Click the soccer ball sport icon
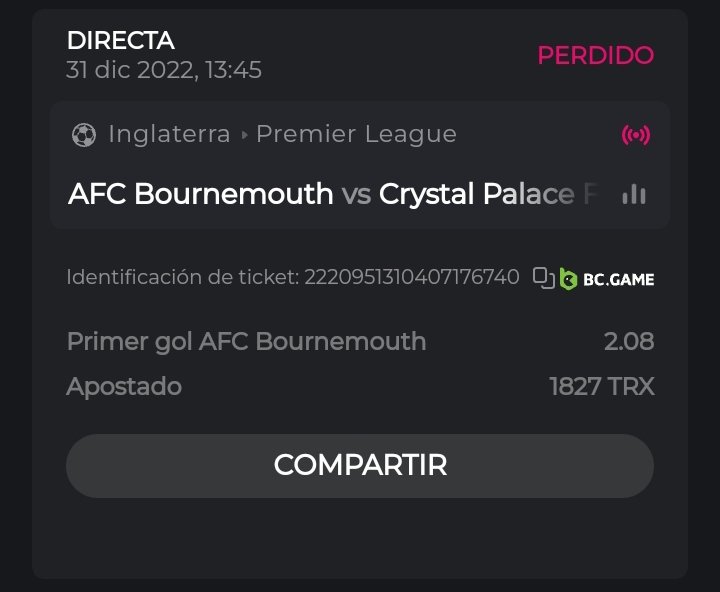Viewport: 720px width, 592px height. pyautogui.click(x=84, y=135)
